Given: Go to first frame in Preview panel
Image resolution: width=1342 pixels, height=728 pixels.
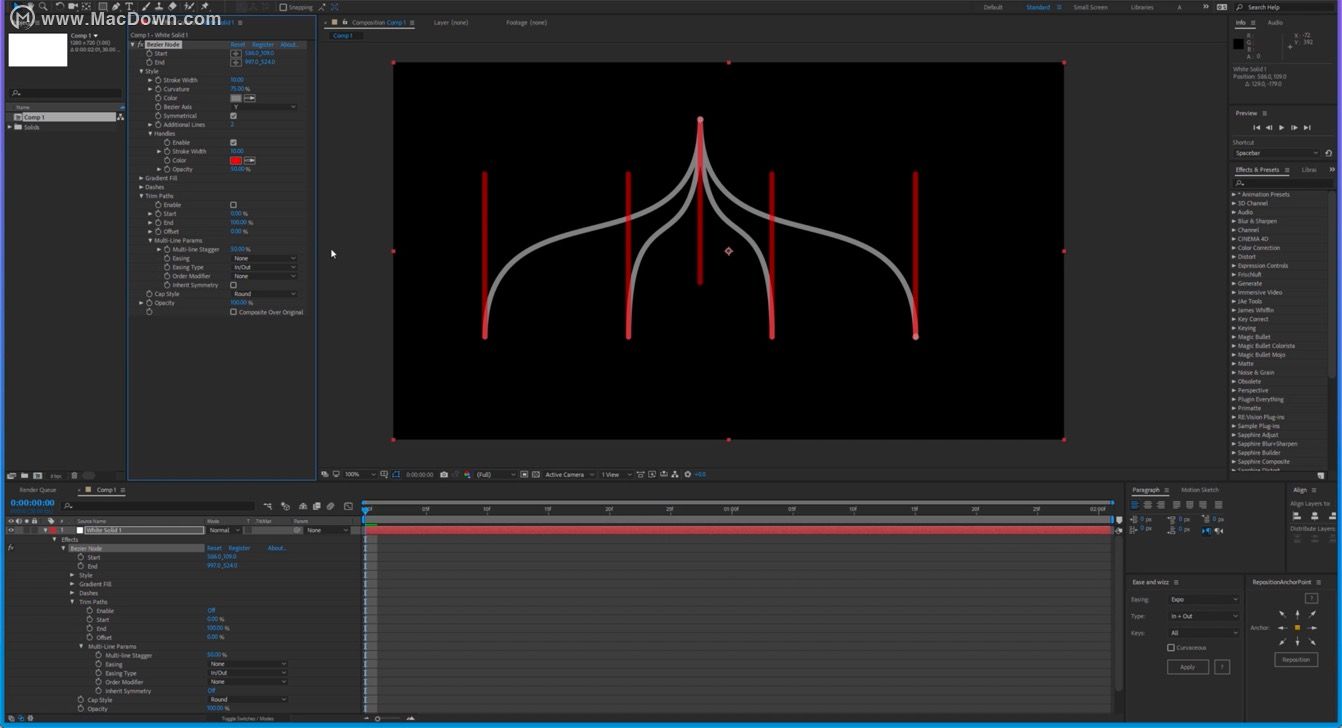Looking at the screenshot, I should point(1257,128).
